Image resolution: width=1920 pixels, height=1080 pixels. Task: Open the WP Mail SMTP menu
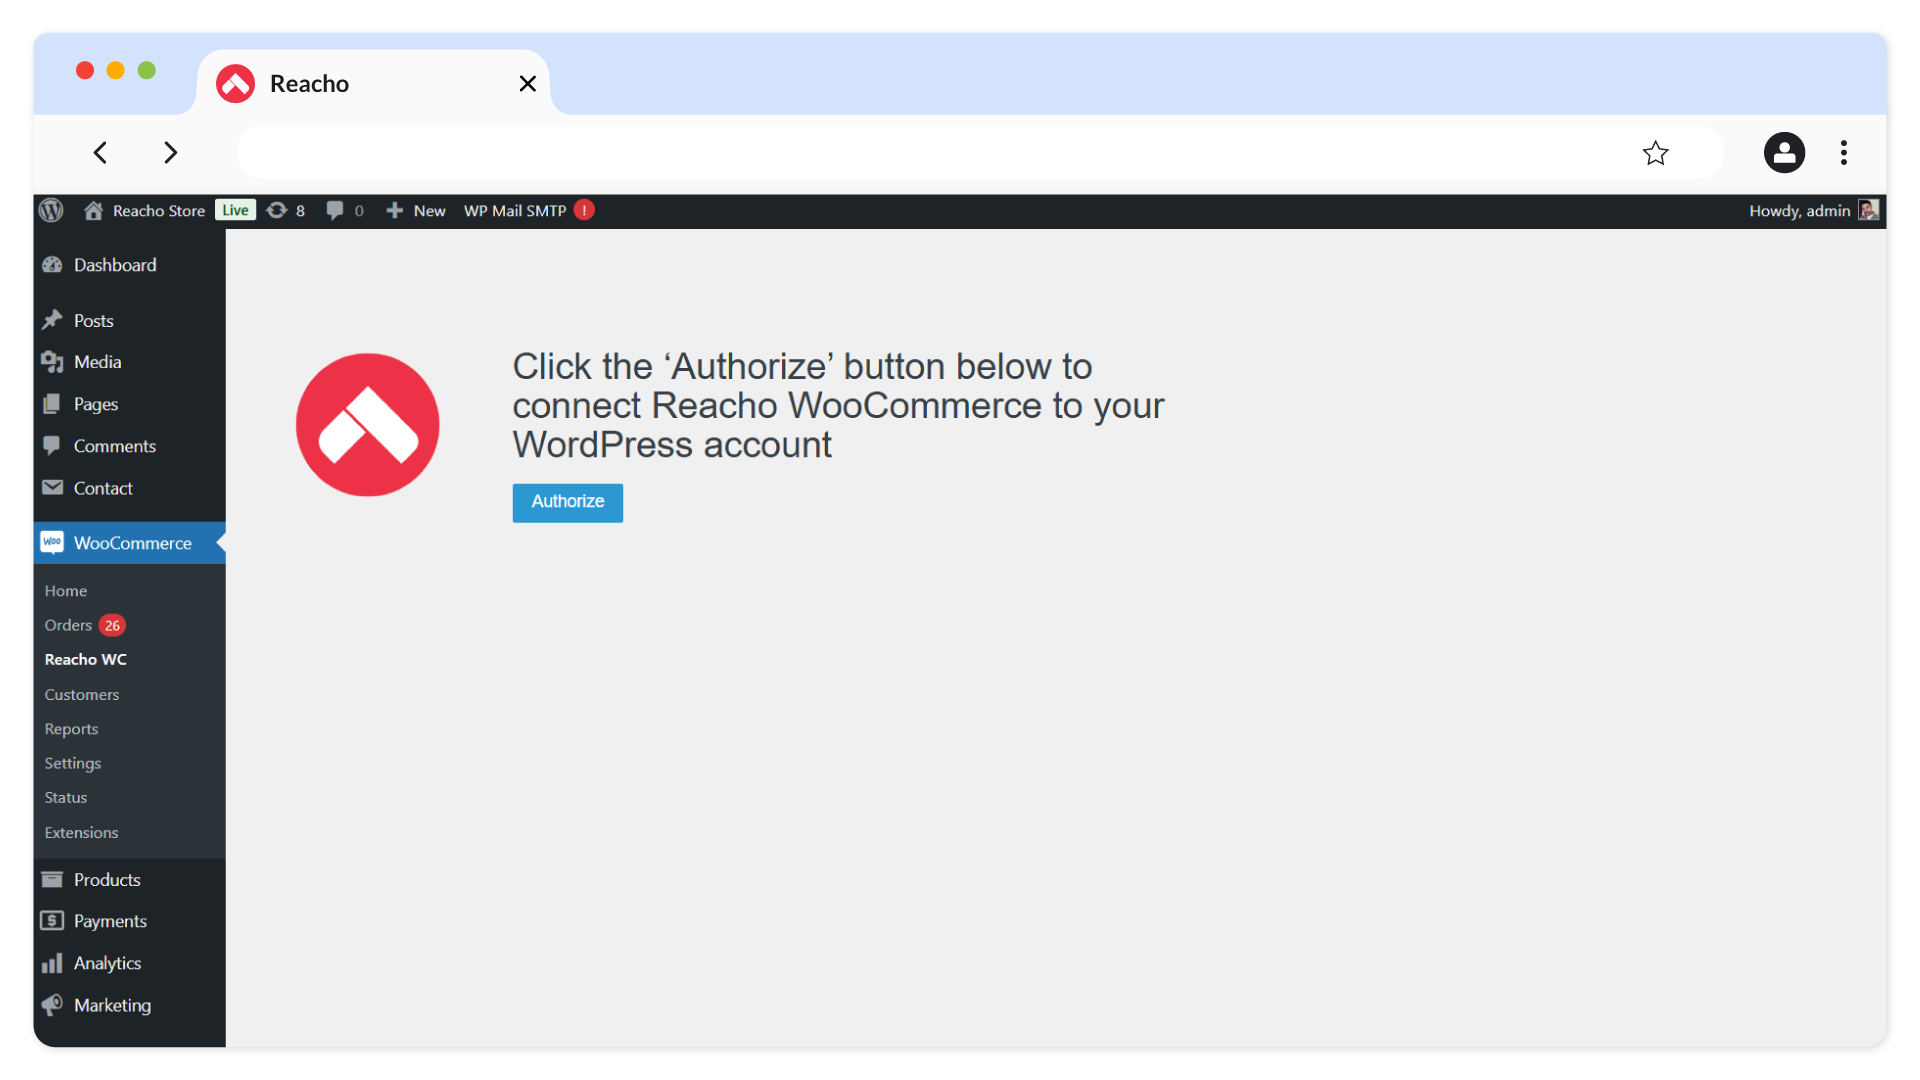click(x=515, y=210)
